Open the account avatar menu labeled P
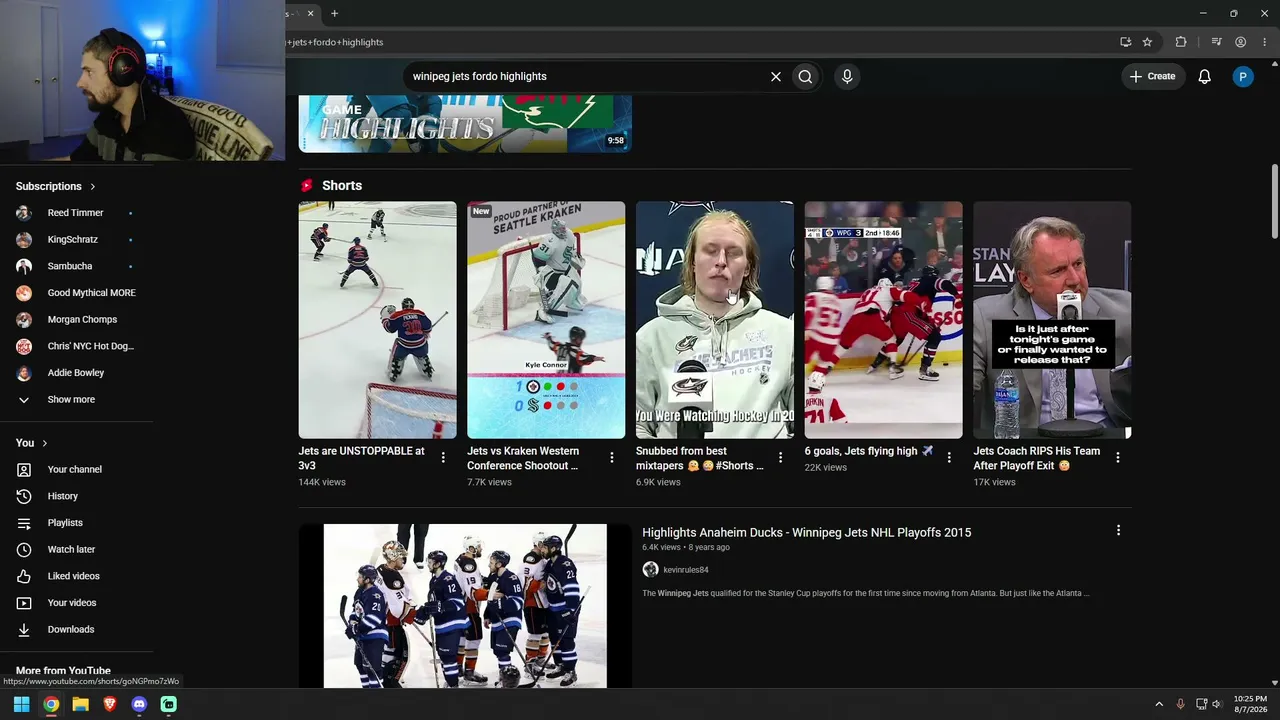 click(1243, 76)
